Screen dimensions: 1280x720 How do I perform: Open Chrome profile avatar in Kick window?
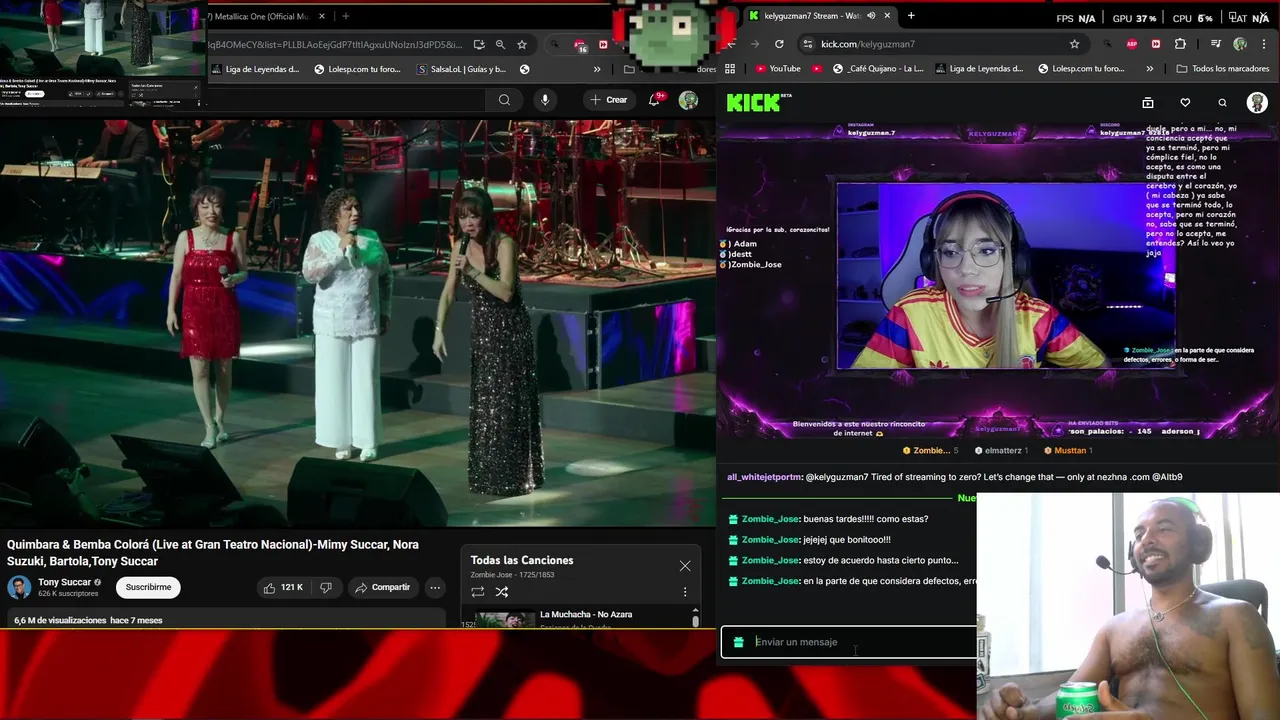1240,44
